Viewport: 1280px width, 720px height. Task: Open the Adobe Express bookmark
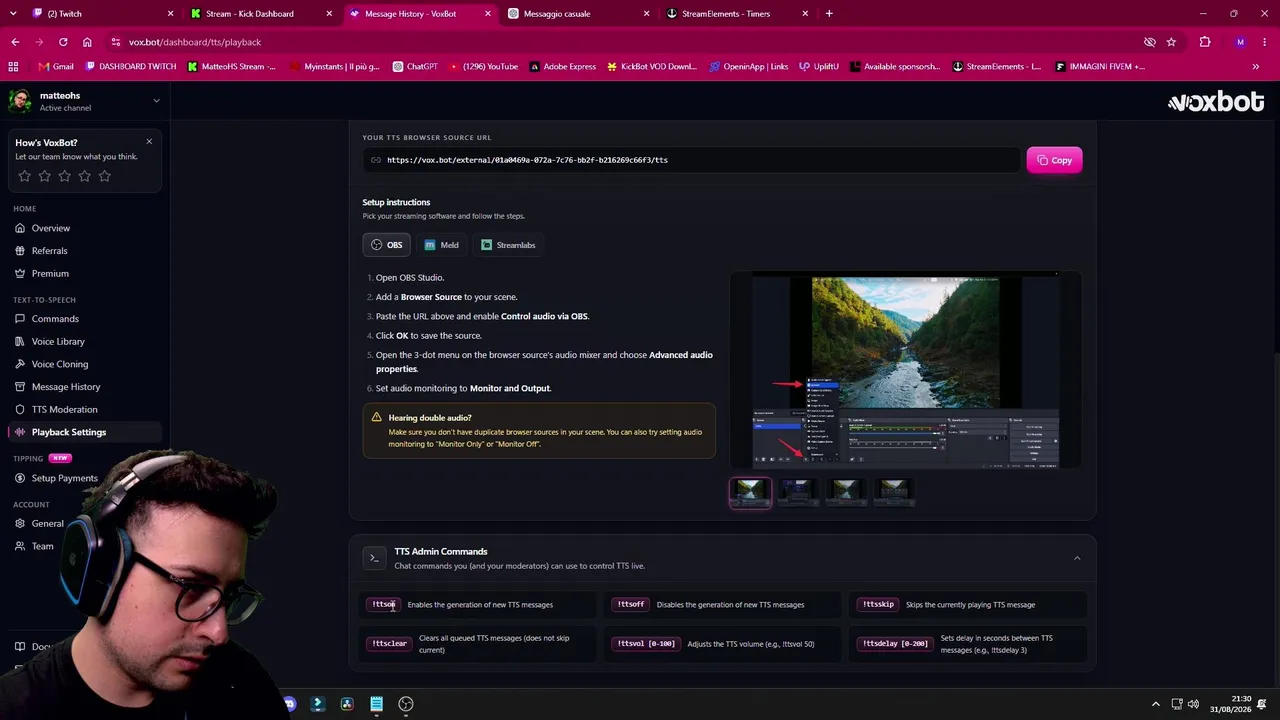[563, 67]
